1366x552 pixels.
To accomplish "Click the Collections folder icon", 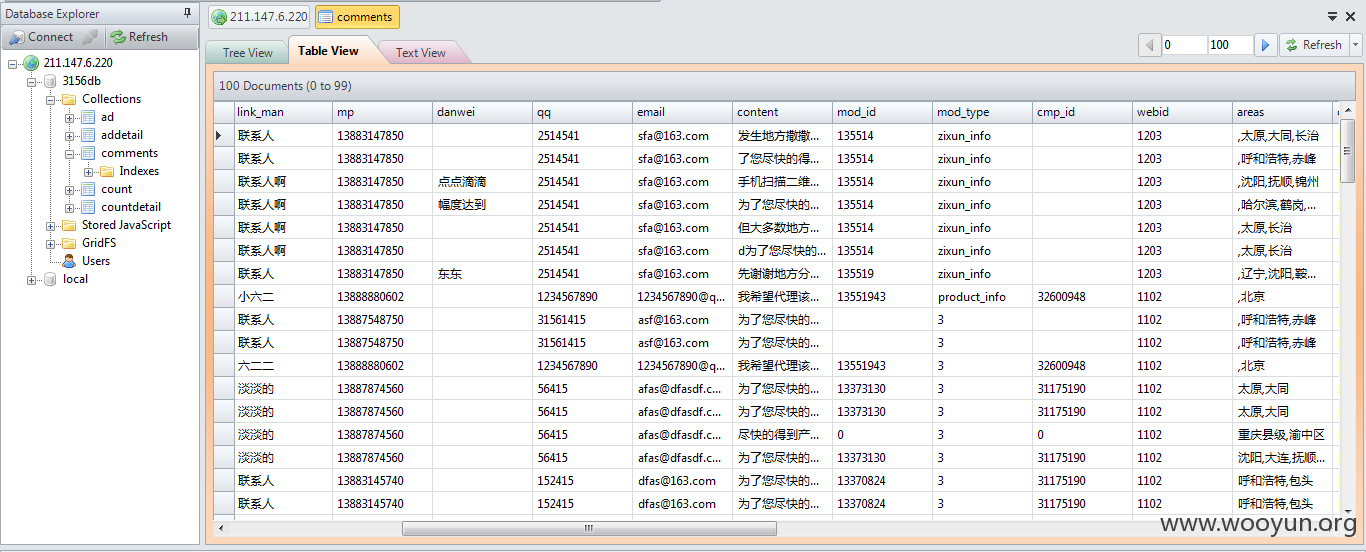I will pos(69,99).
